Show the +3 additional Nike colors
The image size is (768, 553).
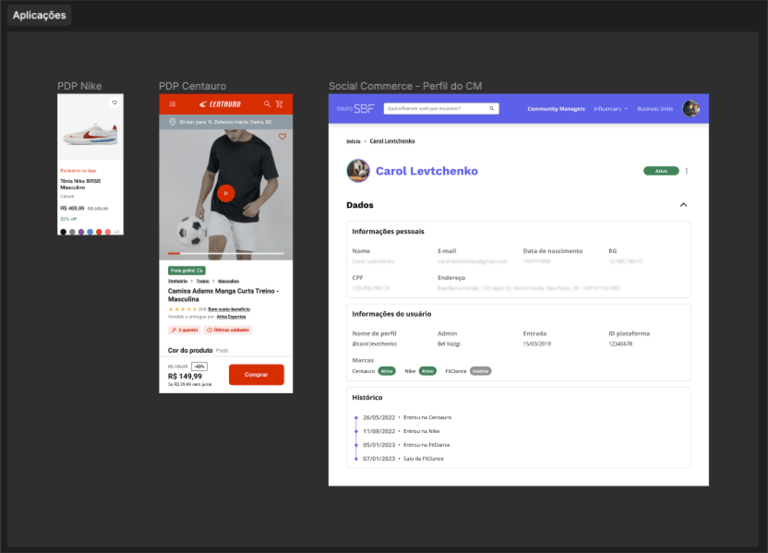pyautogui.click(x=116, y=232)
